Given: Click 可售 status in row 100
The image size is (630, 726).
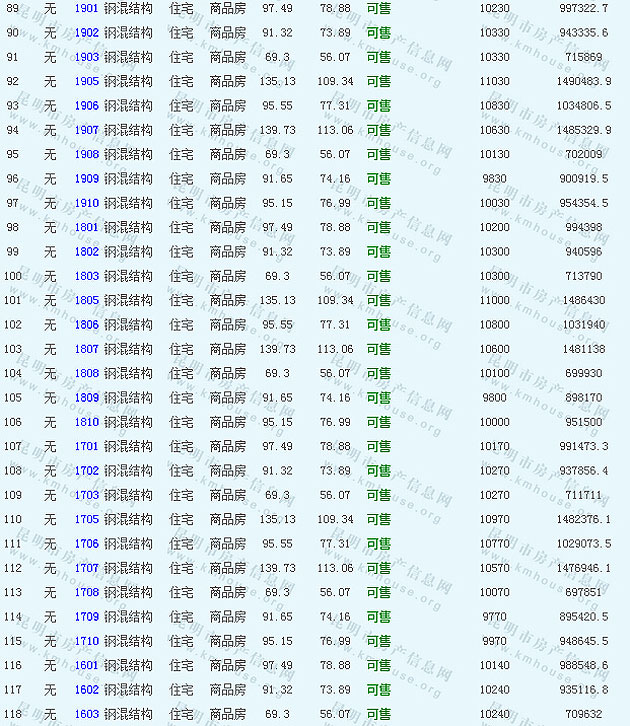Looking at the screenshot, I should pos(379,276).
